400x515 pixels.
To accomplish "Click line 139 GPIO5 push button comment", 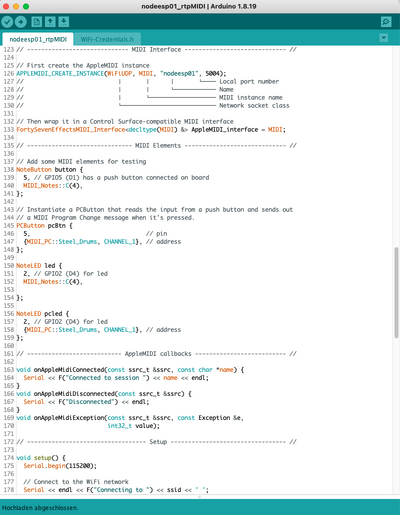I will pyautogui.click(x=116, y=177).
